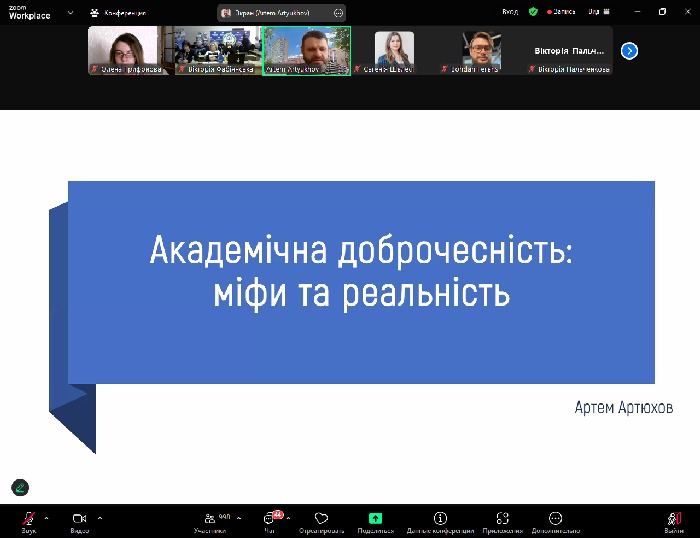This screenshot has height=538, width=700.
Task: Open the Приложения apps icon
Action: 502,519
